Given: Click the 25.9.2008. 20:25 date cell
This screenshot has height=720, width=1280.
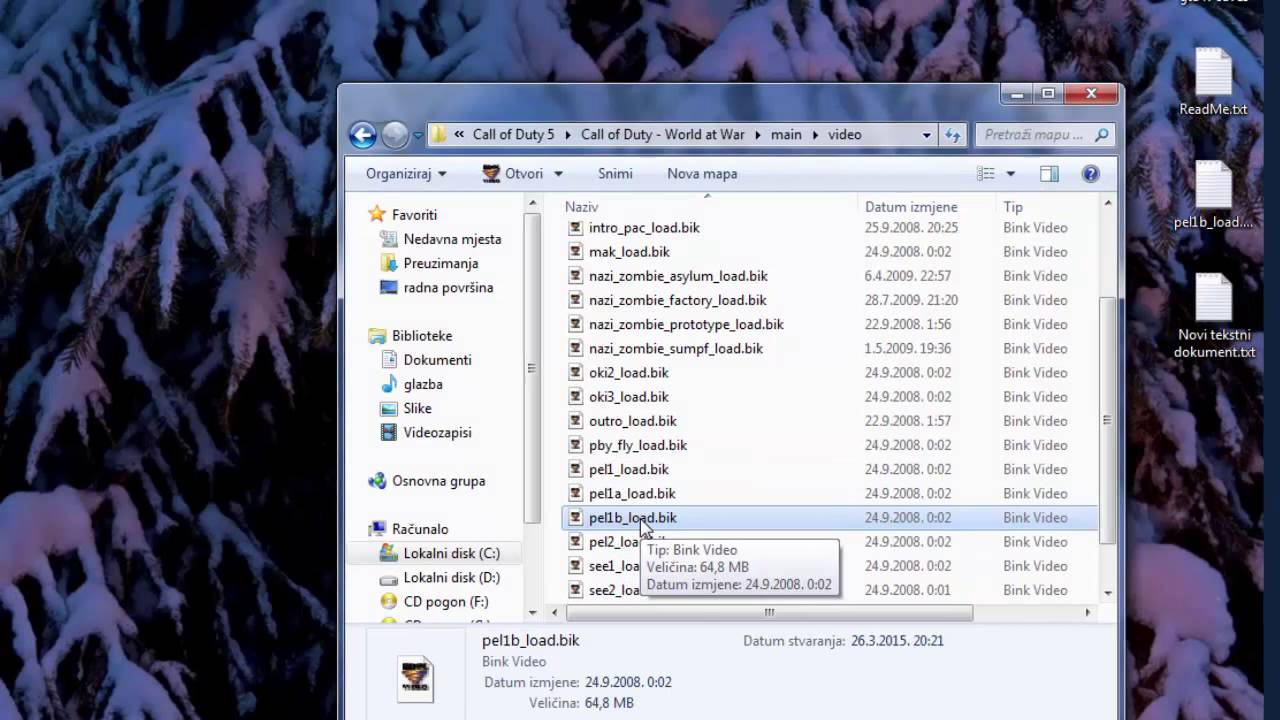Looking at the screenshot, I should tap(911, 228).
